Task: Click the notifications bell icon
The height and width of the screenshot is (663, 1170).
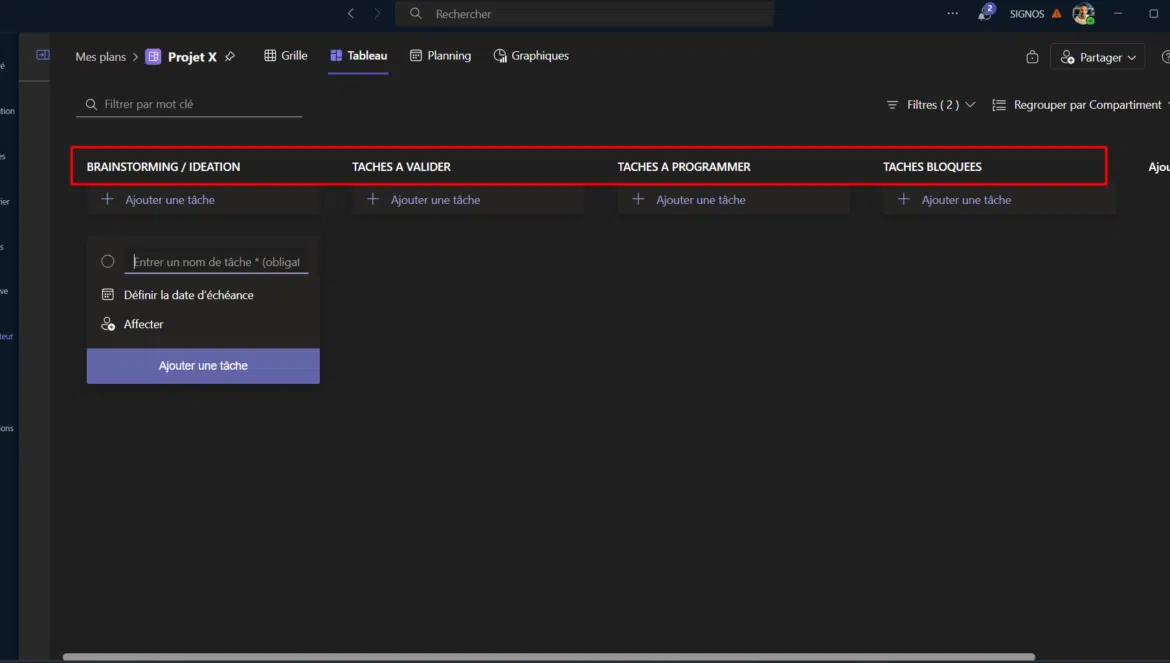Action: coord(985,14)
